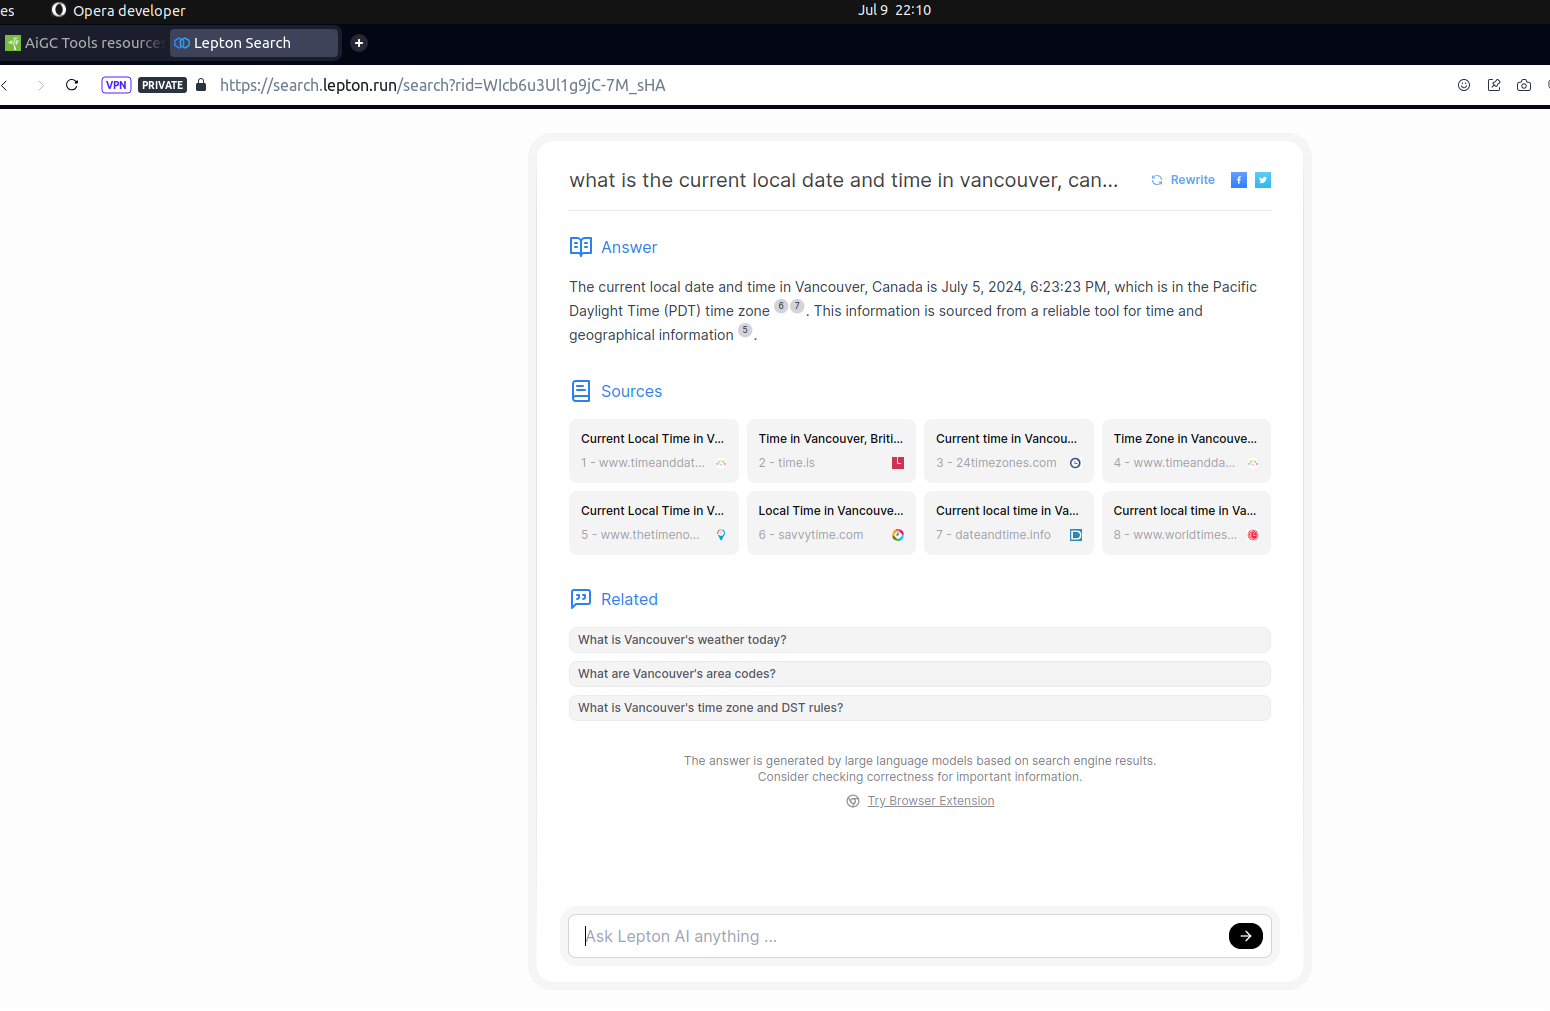Open source 8 from worldtimeserver

click(1186, 523)
